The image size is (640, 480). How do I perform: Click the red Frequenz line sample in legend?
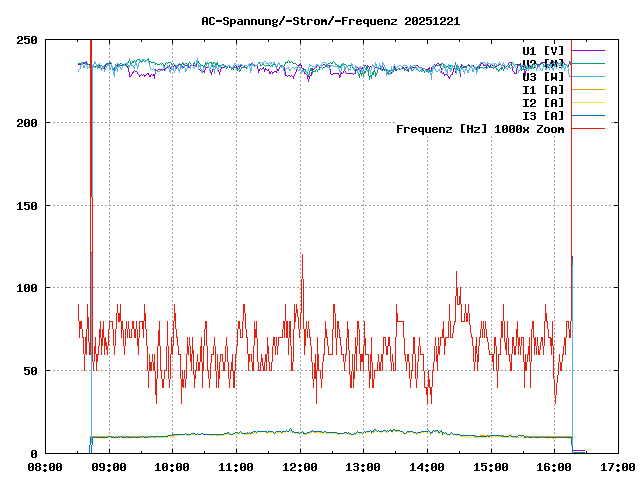tap(588, 128)
